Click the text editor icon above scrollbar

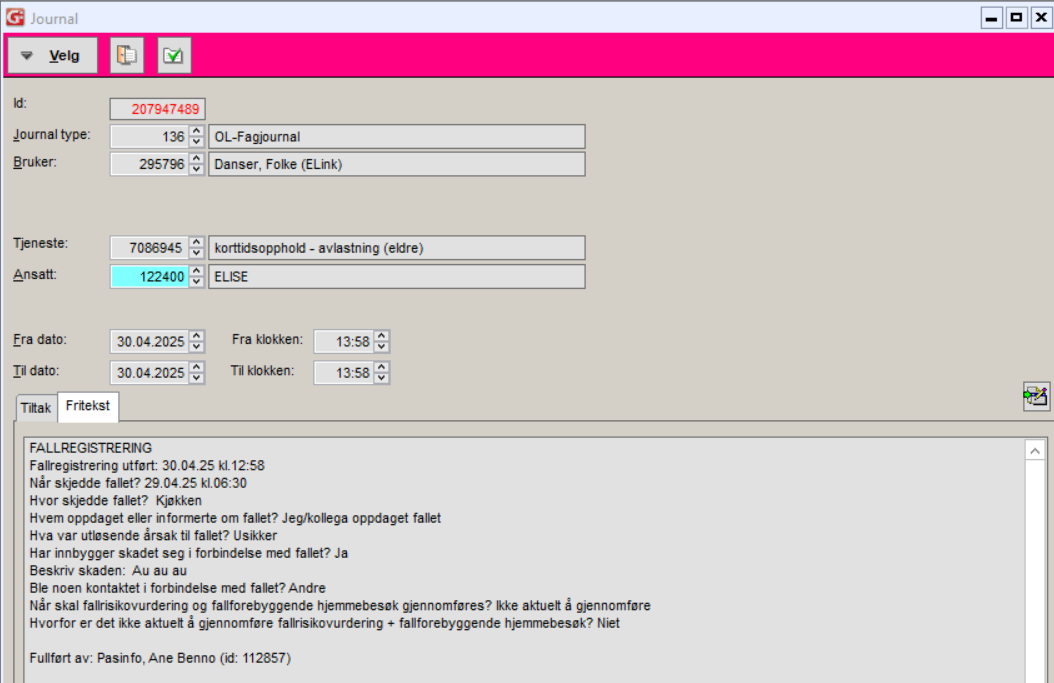point(1036,396)
